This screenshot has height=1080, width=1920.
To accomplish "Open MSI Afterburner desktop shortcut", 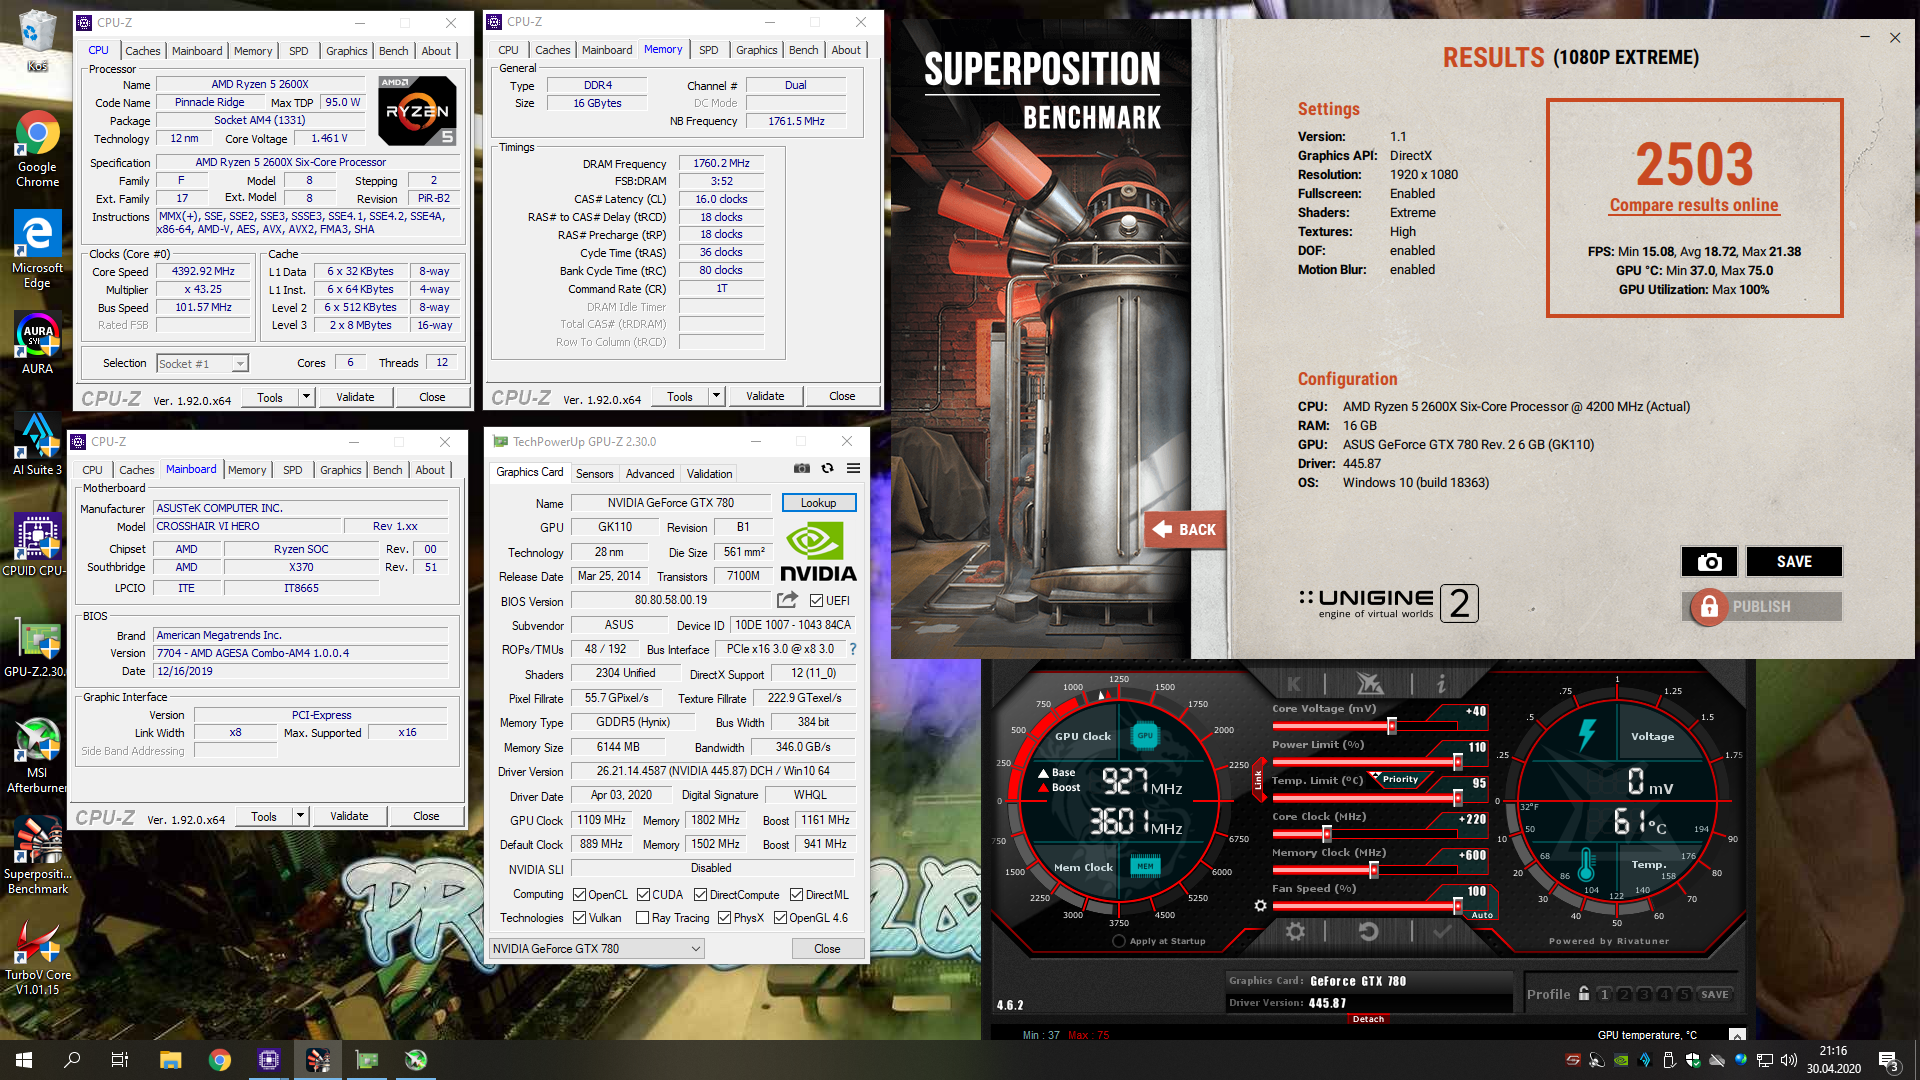I will [37, 756].
